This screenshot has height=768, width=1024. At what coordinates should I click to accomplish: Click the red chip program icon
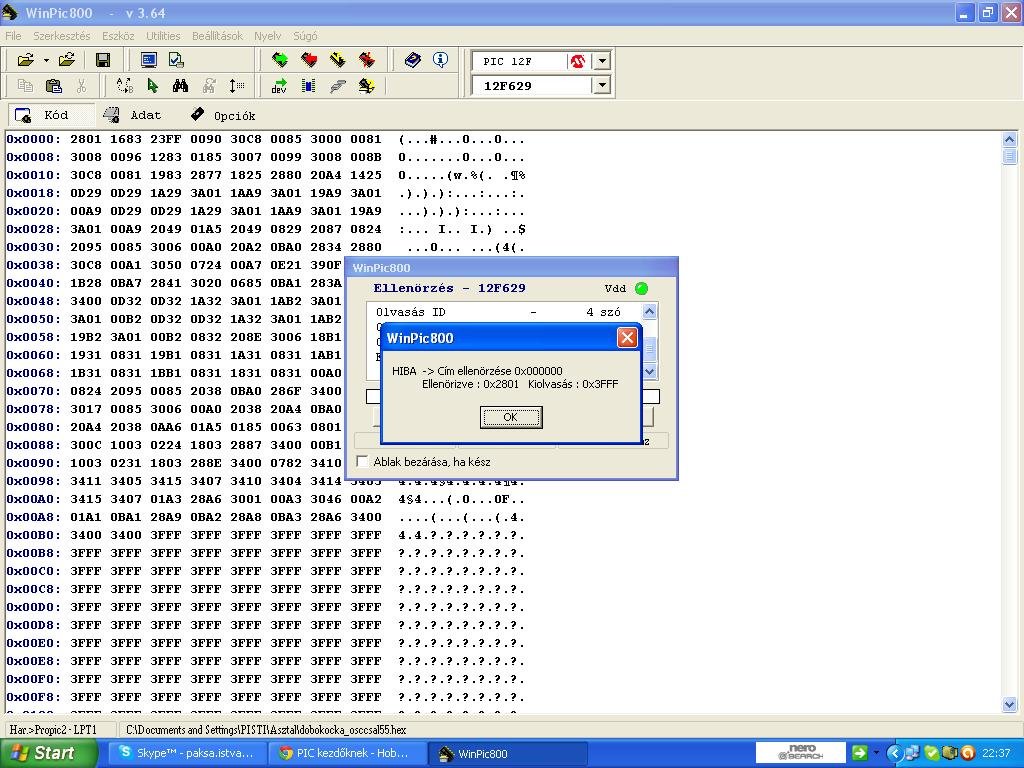(x=309, y=60)
